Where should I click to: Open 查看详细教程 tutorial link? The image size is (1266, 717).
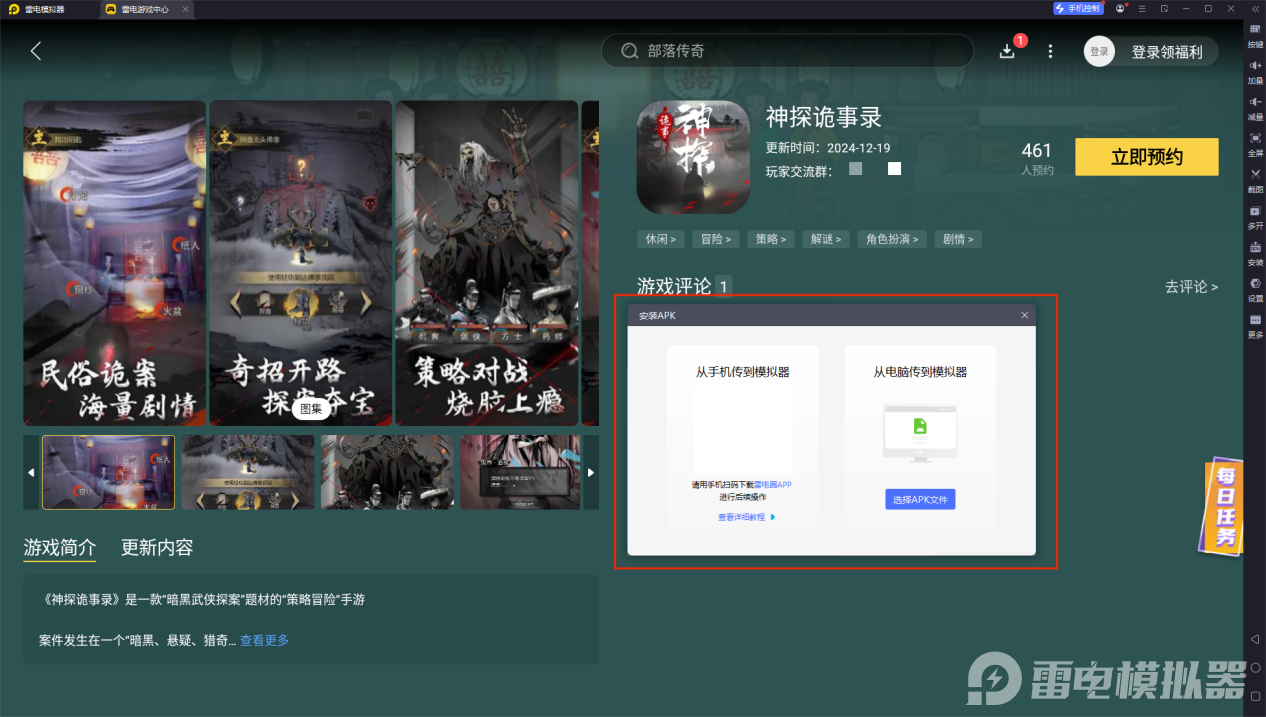coord(740,517)
